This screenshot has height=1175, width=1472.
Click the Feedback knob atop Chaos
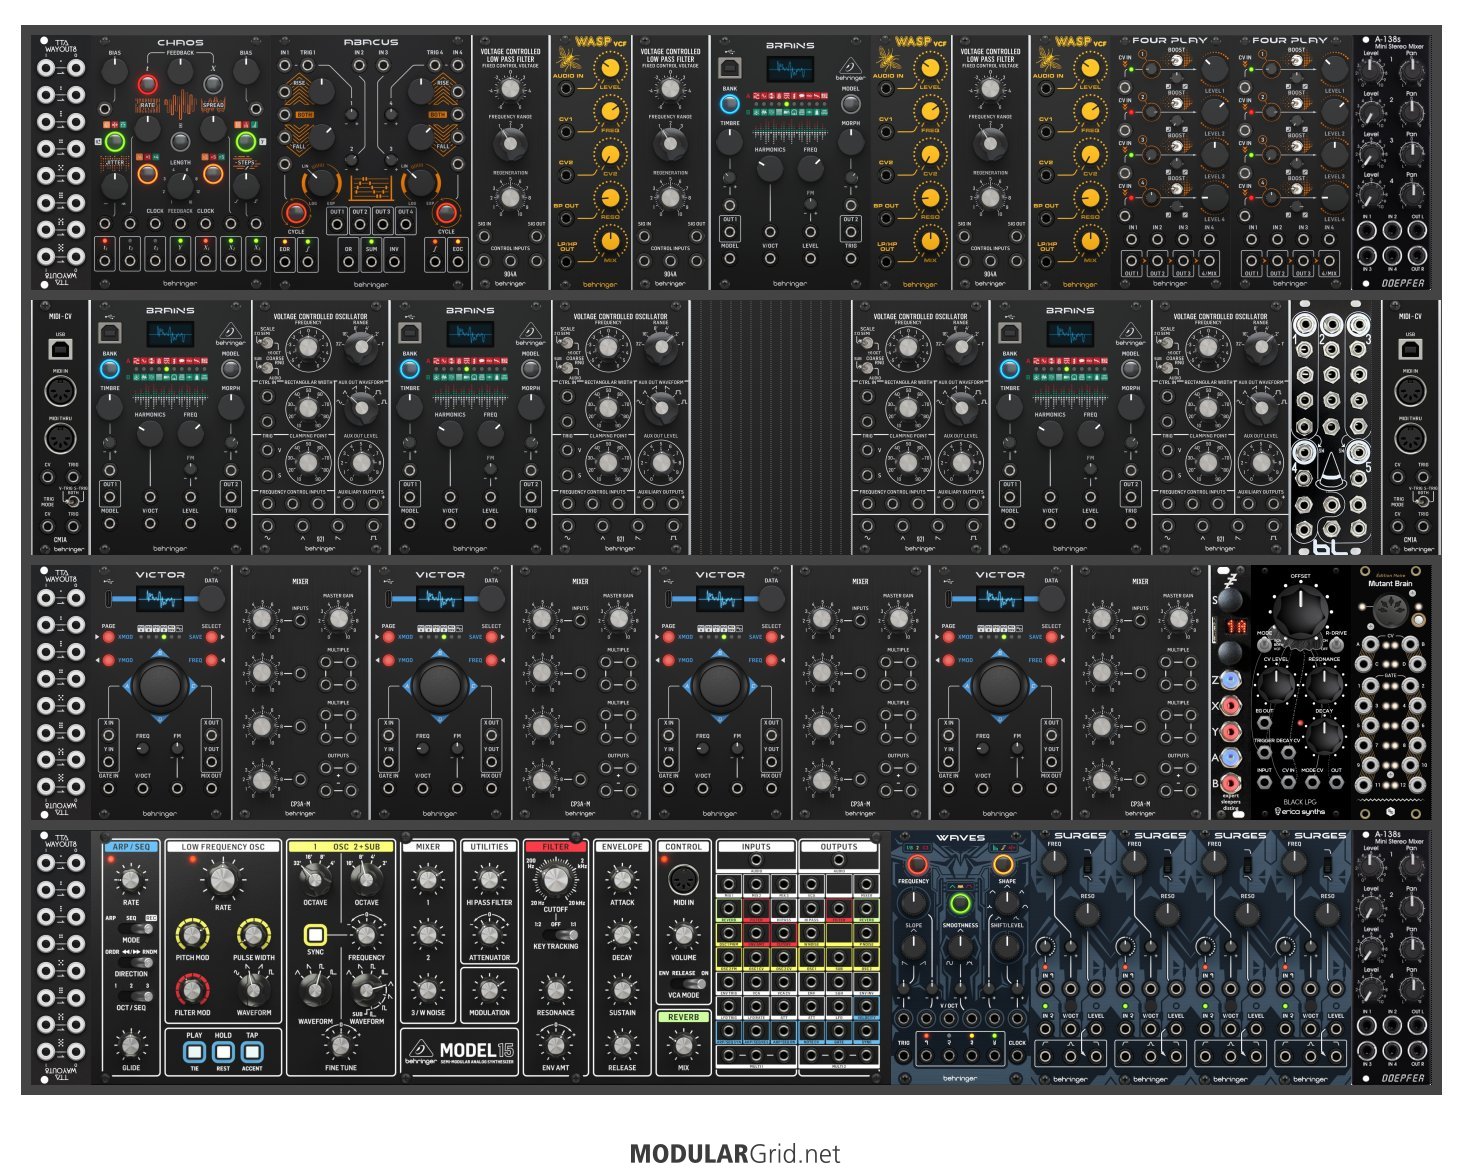pos(180,70)
